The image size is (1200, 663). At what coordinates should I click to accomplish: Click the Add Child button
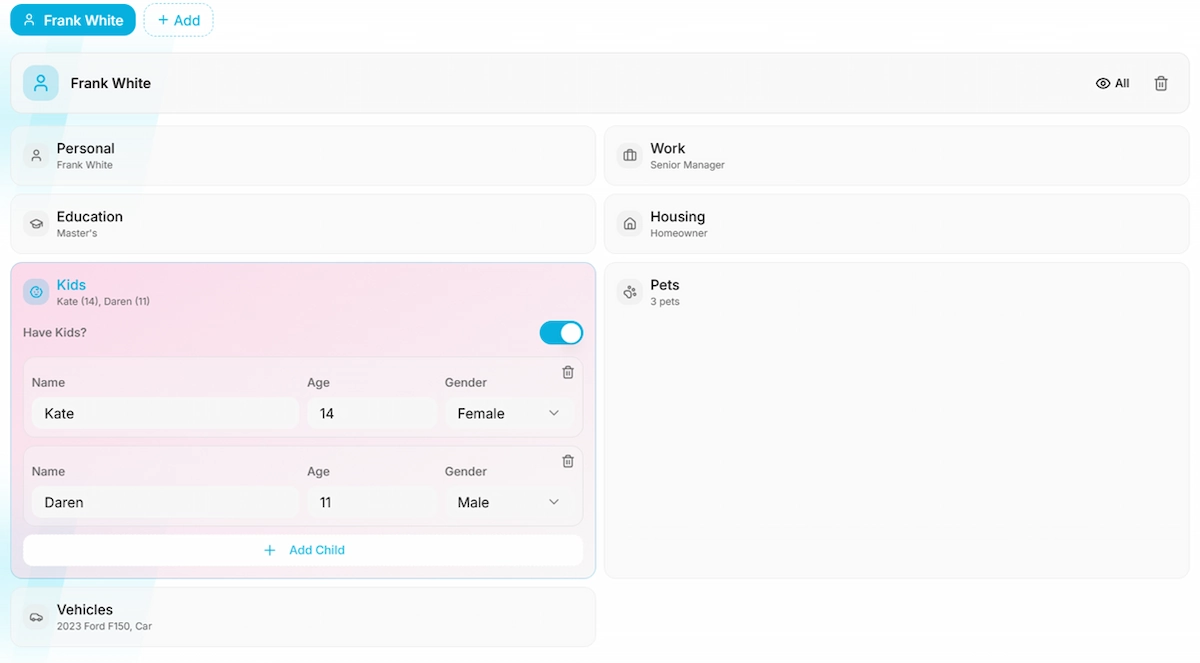pos(303,549)
